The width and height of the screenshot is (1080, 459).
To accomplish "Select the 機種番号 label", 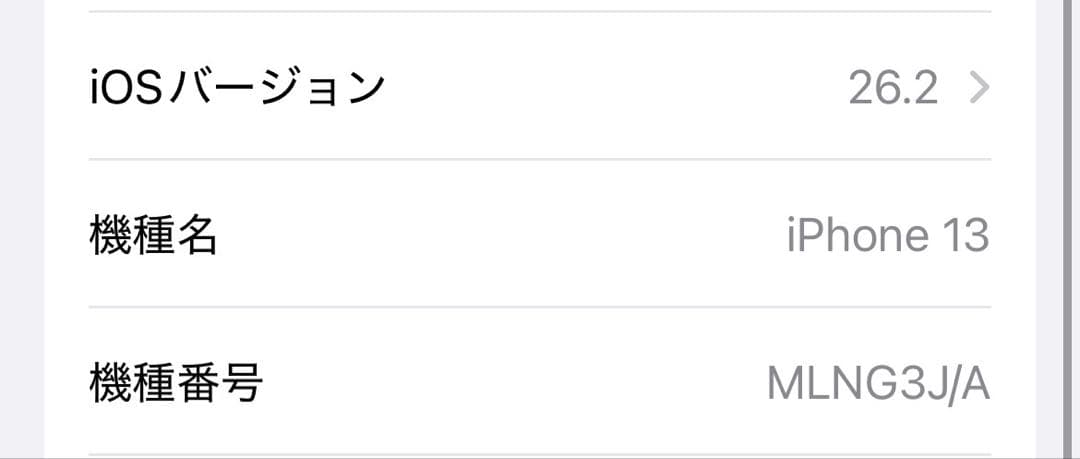I will (176, 383).
